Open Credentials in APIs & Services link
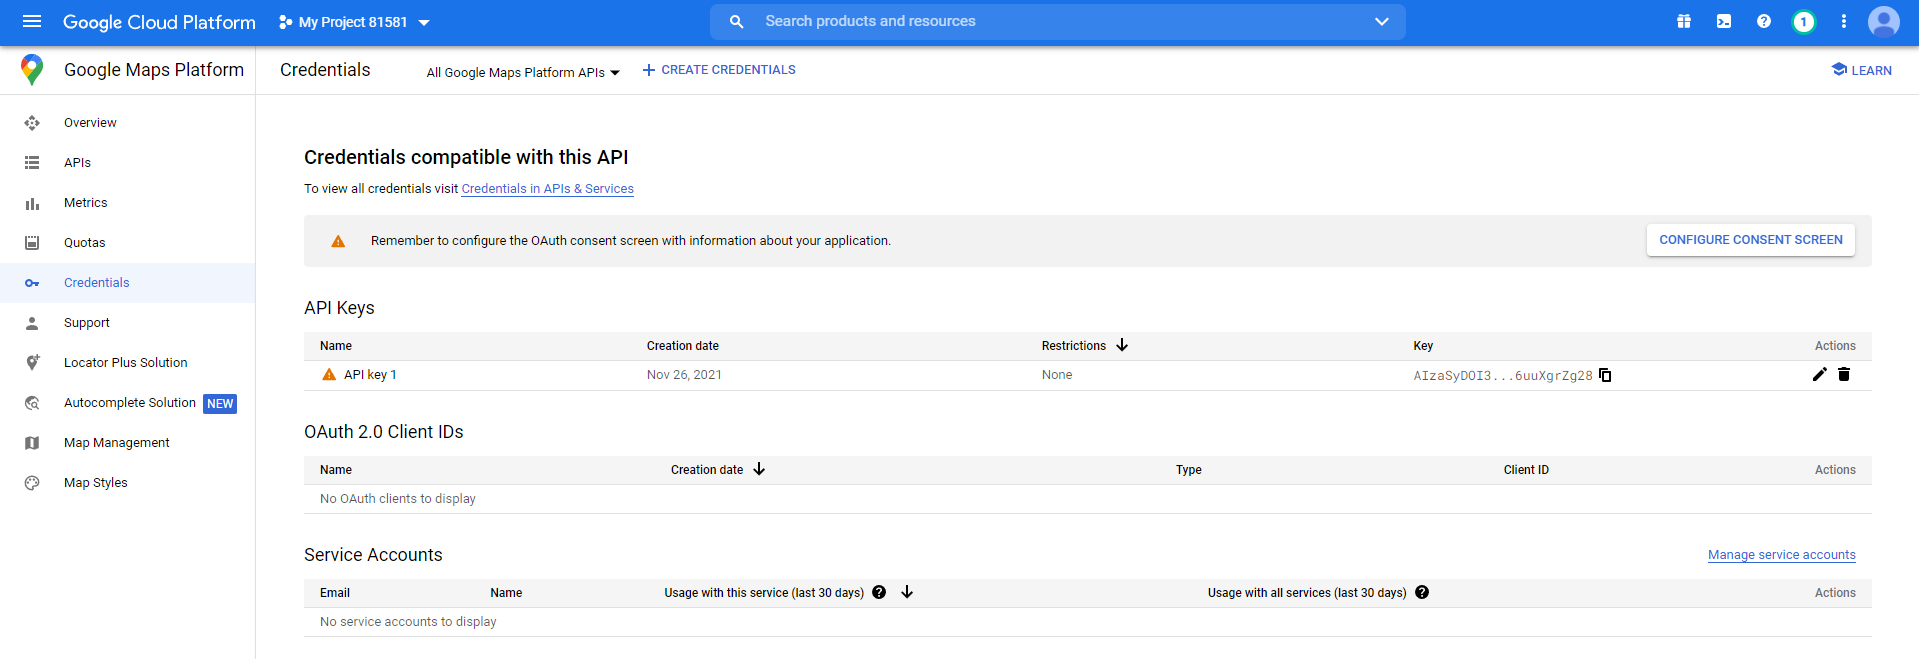Image resolution: width=1919 pixels, height=659 pixels. click(x=547, y=189)
